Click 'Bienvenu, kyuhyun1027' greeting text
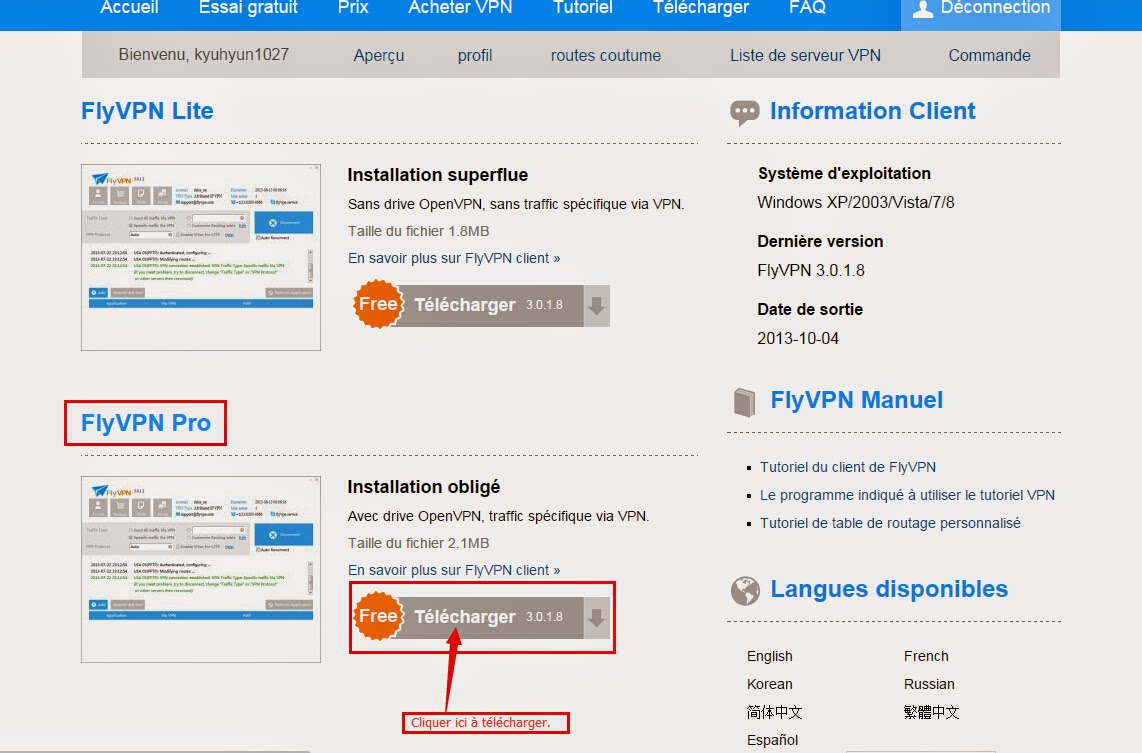1142x753 pixels. [204, 55]
